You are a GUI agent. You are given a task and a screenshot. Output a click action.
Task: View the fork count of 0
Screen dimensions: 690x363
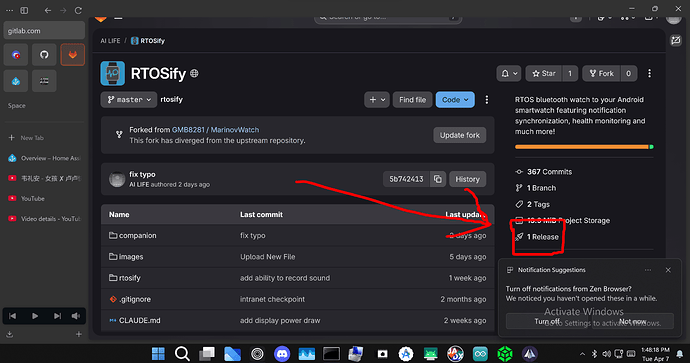click(628, 73)
